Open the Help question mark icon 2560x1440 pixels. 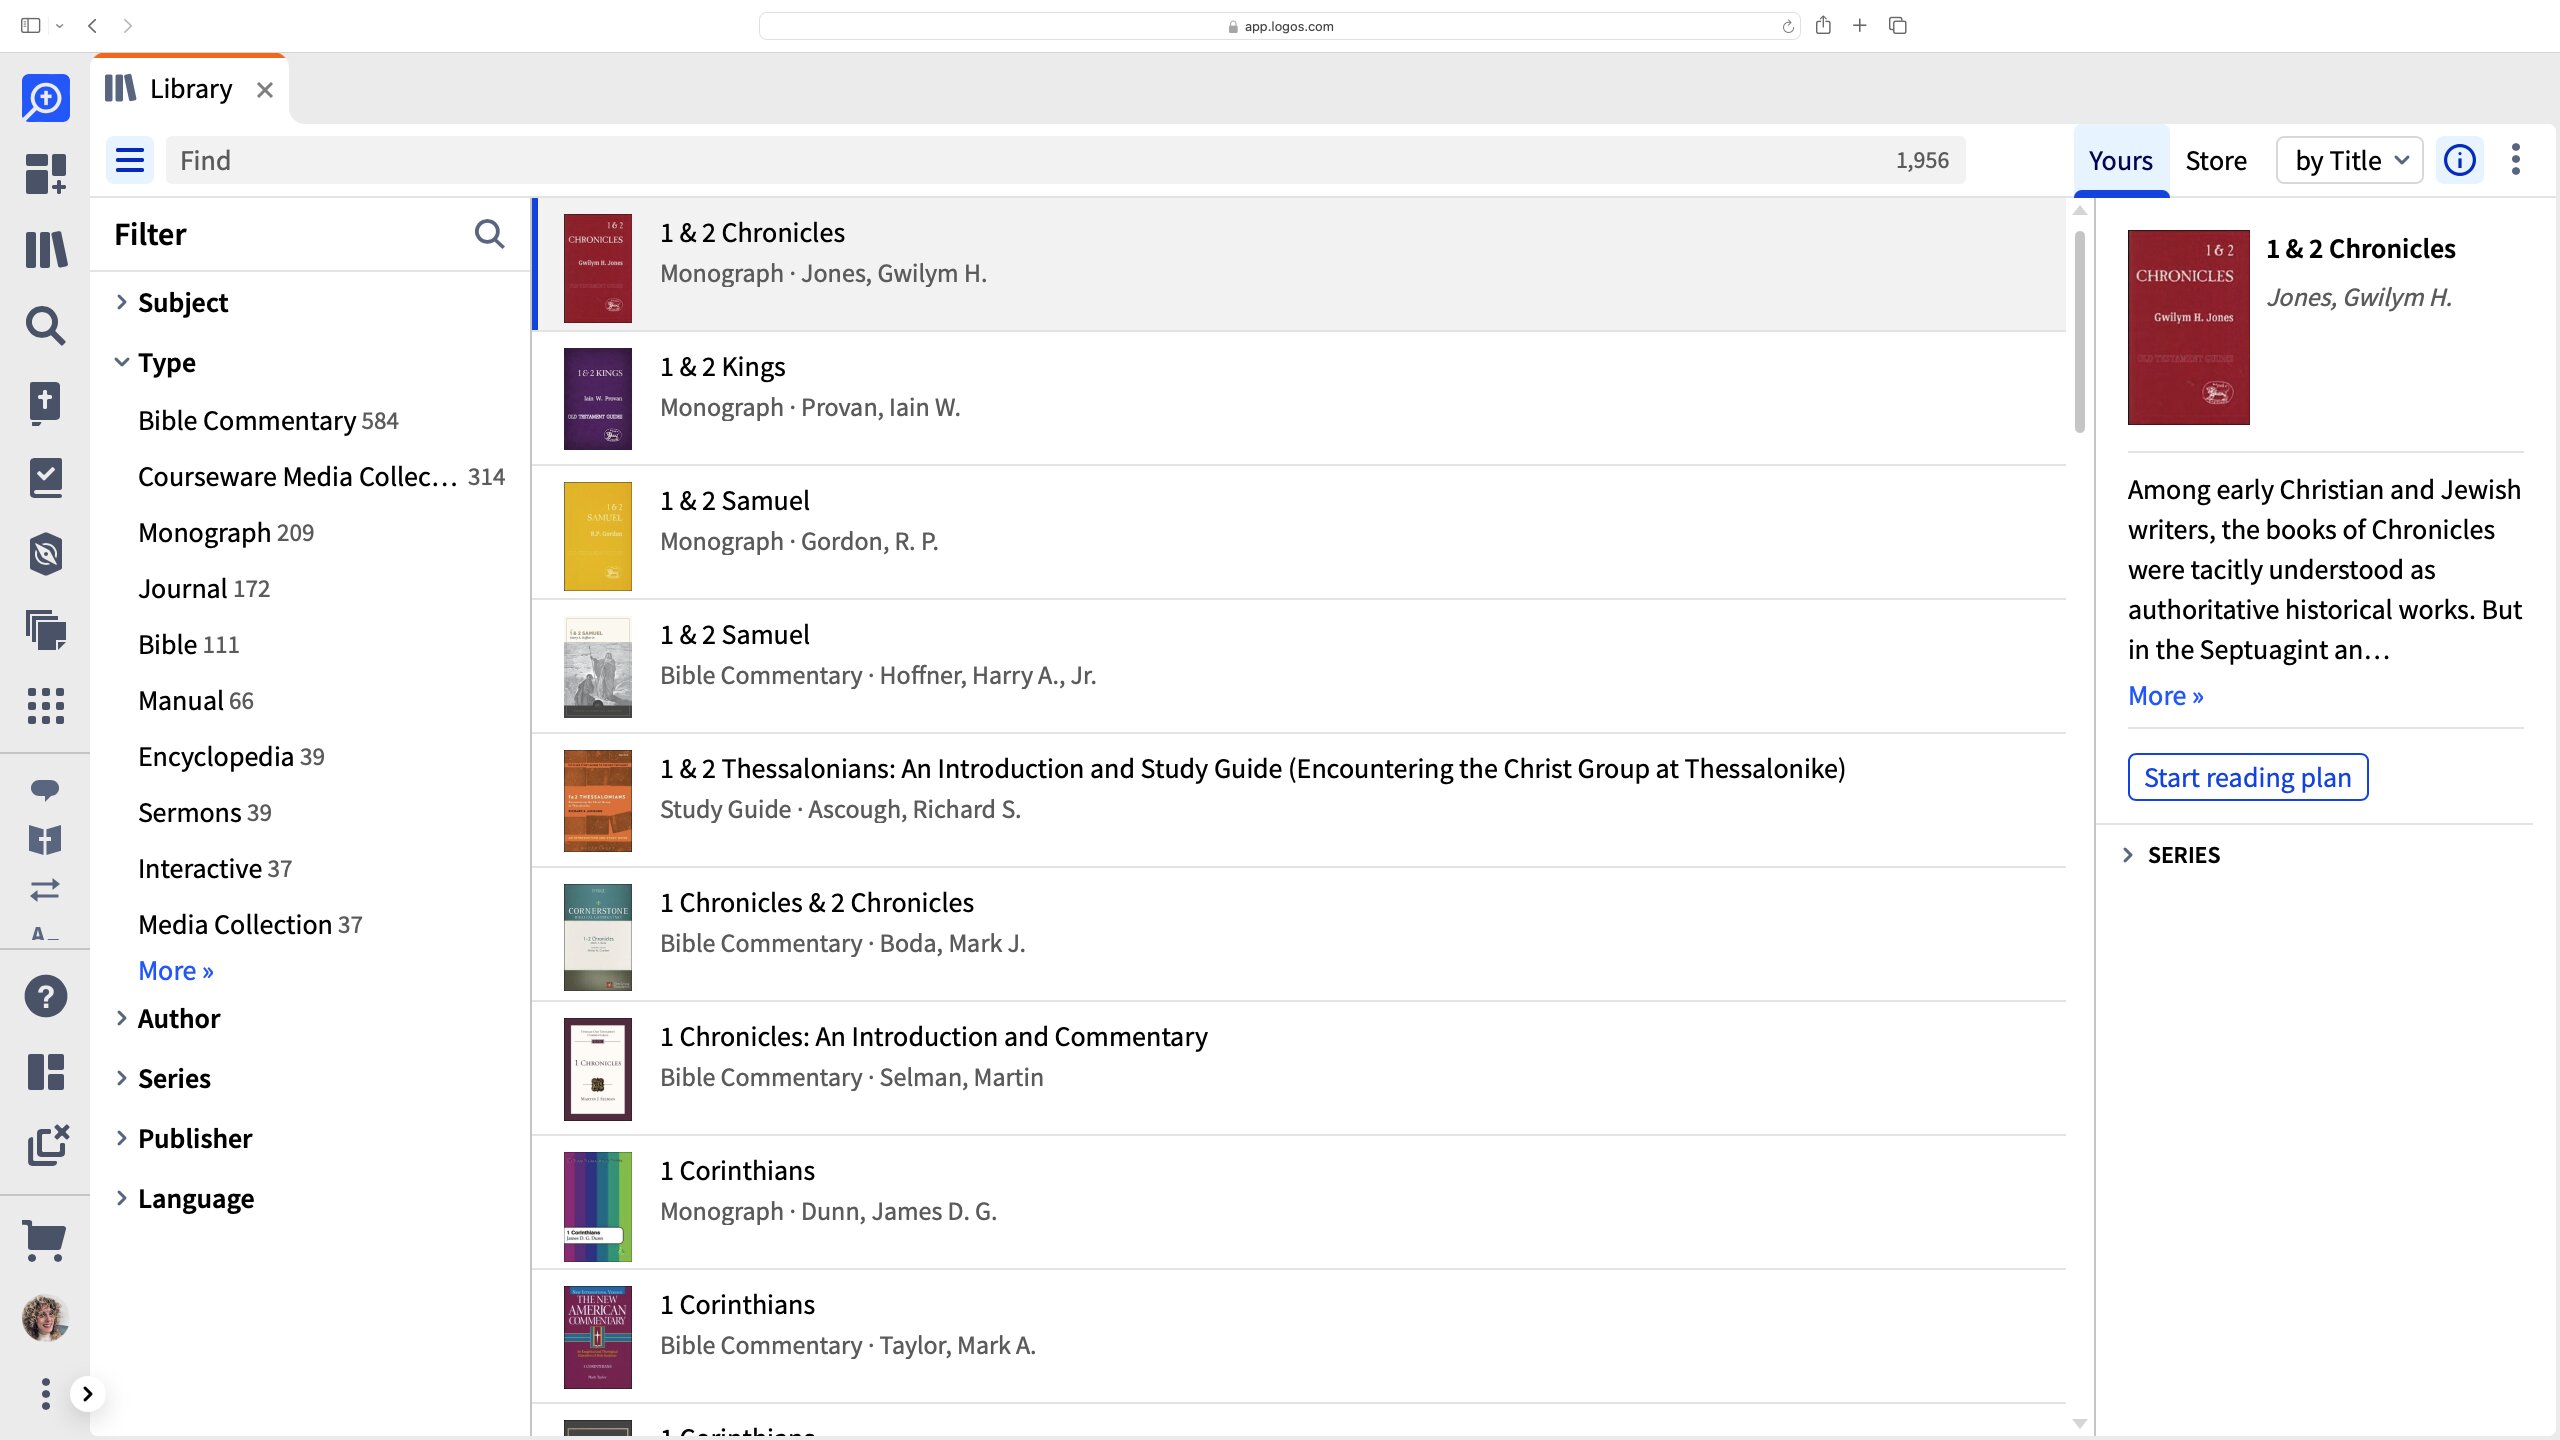[x=46, y=996]
